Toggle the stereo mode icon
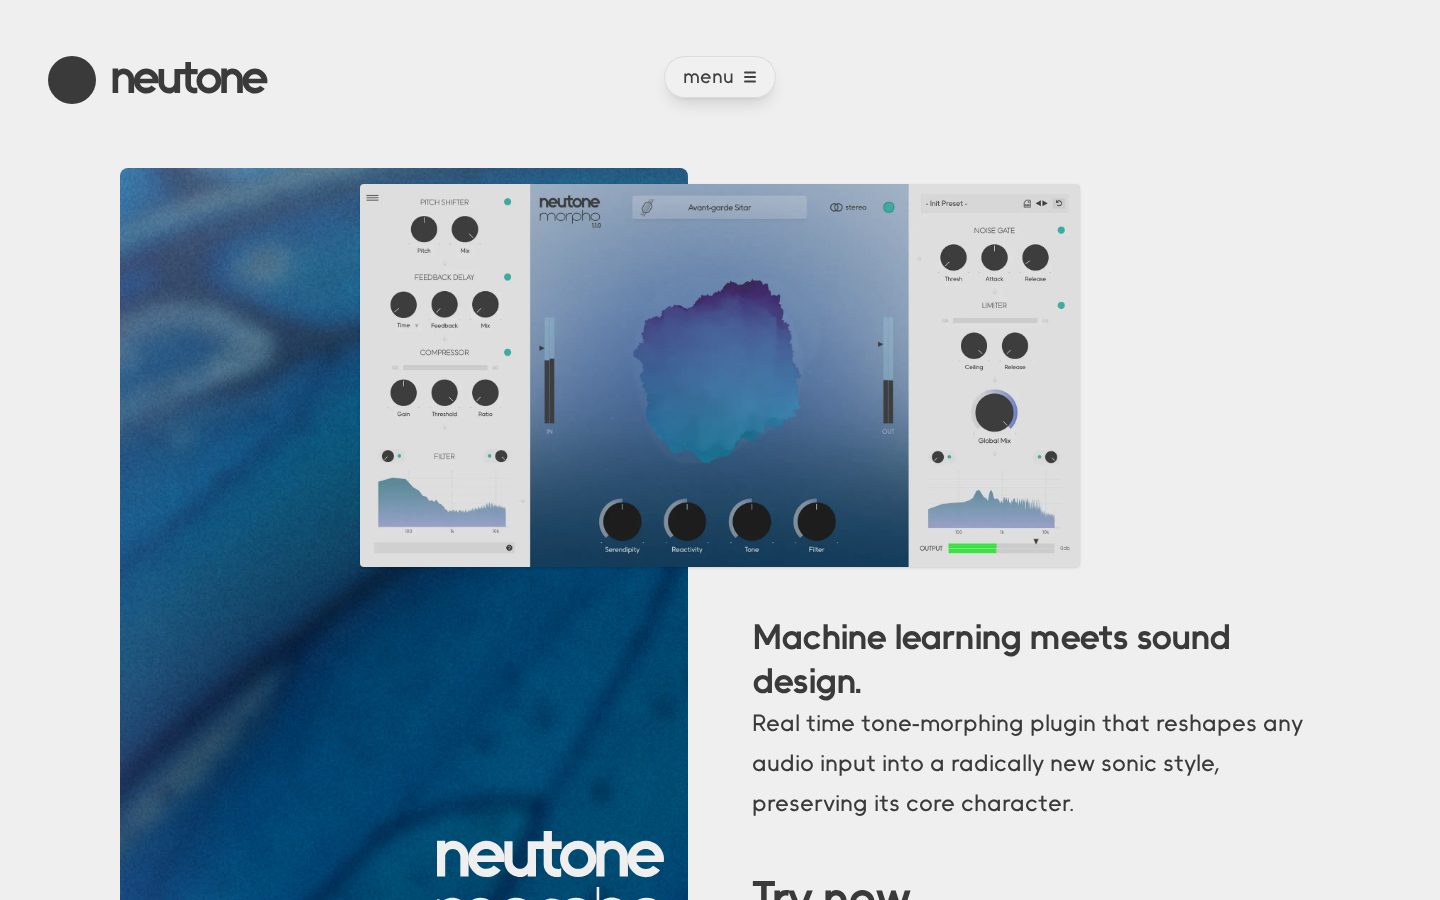Viewport: 1440px width, 900px height. (x=836, y=207)
